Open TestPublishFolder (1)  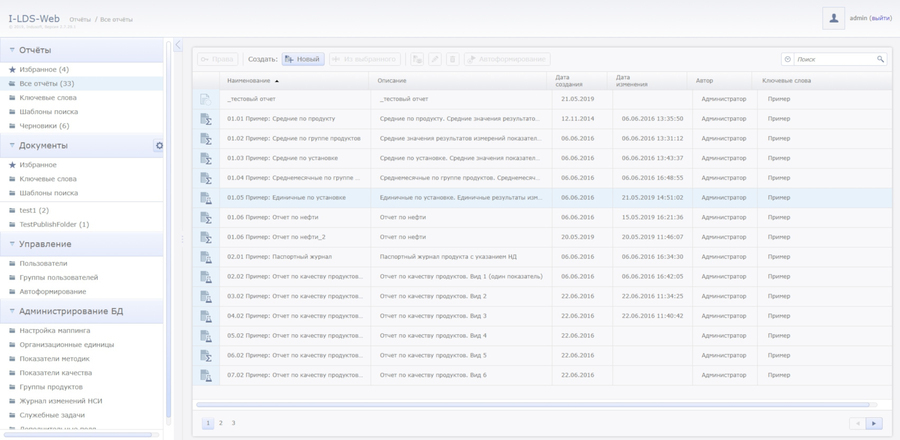click(x=54, y=224)
